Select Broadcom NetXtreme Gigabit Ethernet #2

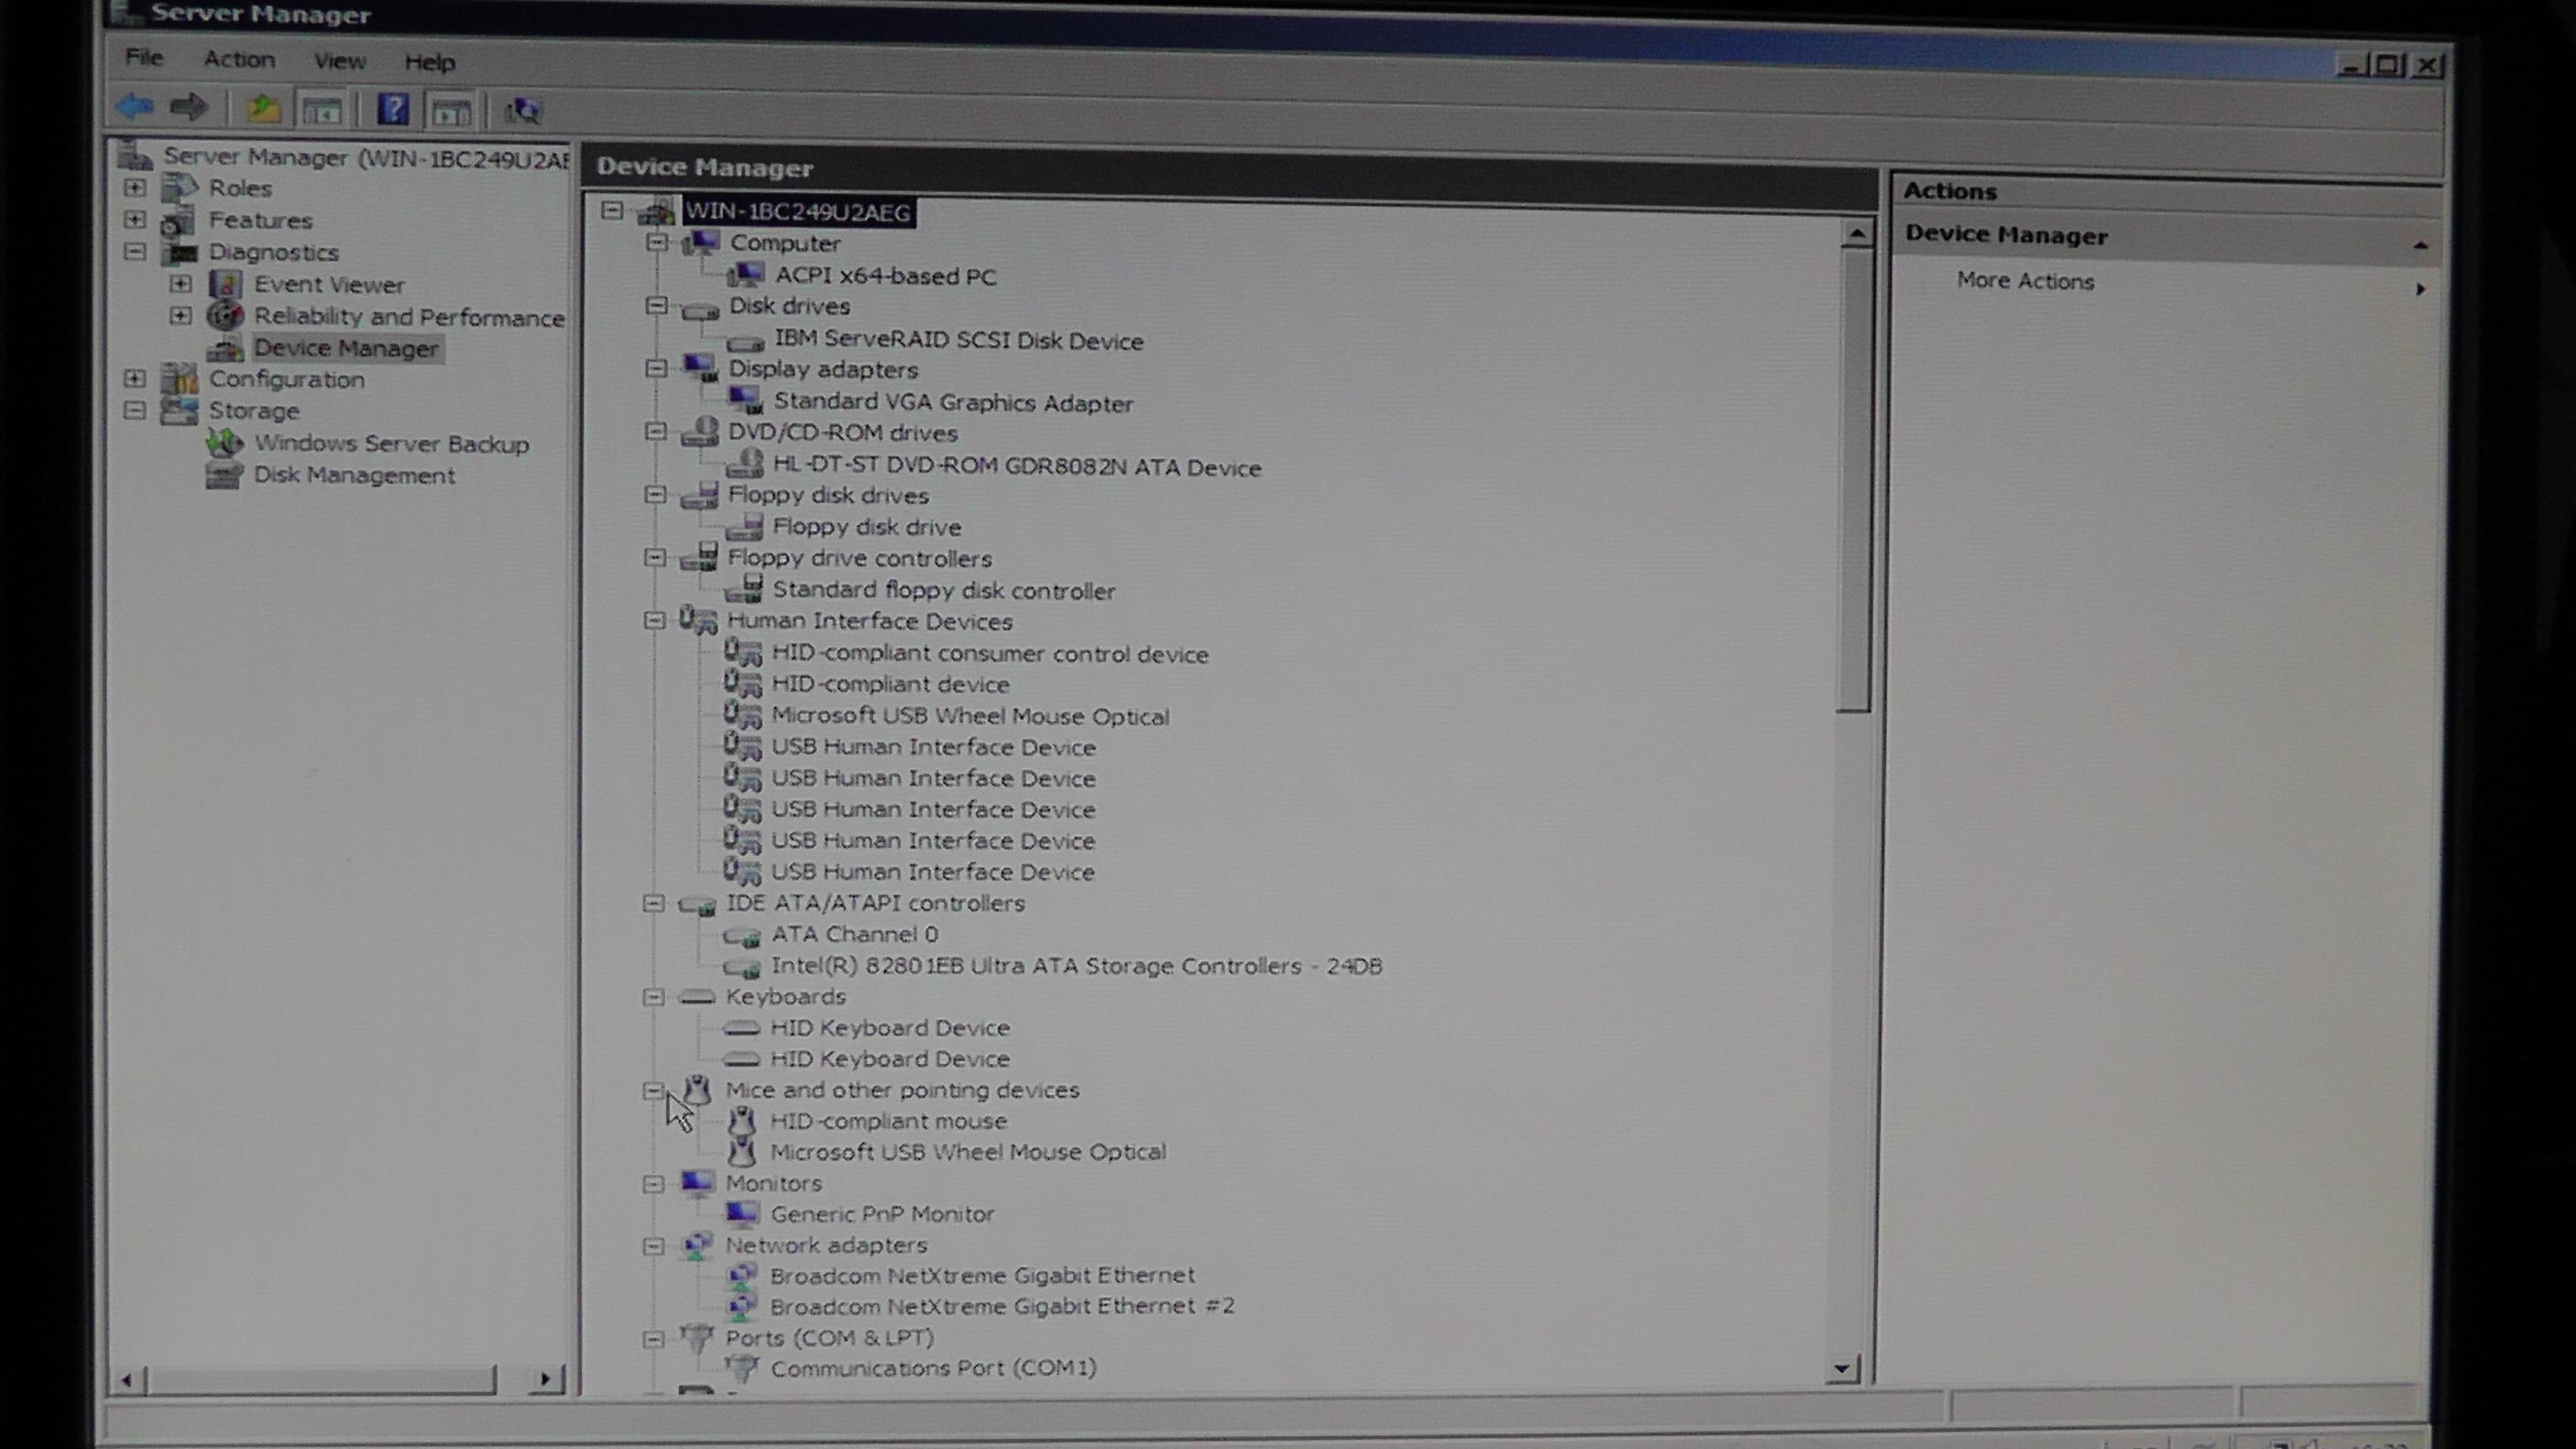tap(1001, 1306)
